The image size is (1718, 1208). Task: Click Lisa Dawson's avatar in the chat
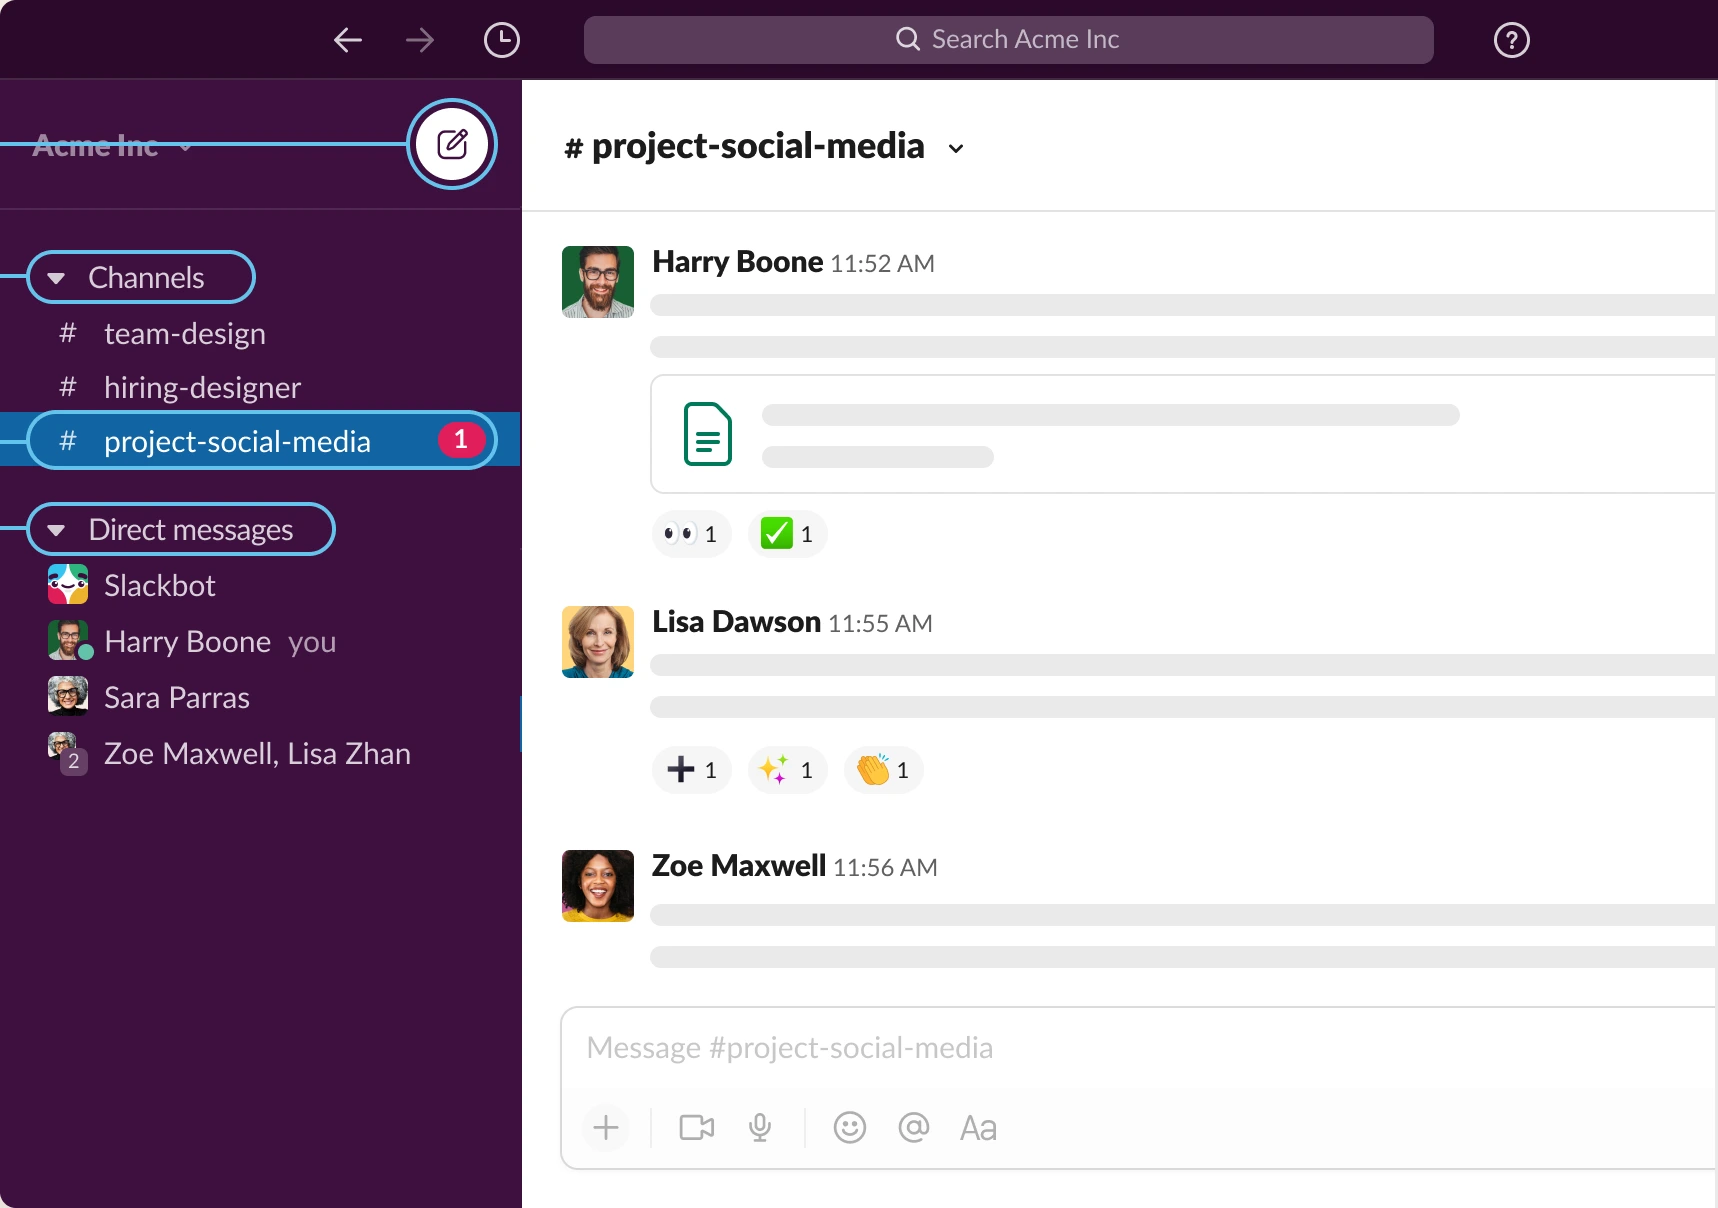(x=598, y=642)
